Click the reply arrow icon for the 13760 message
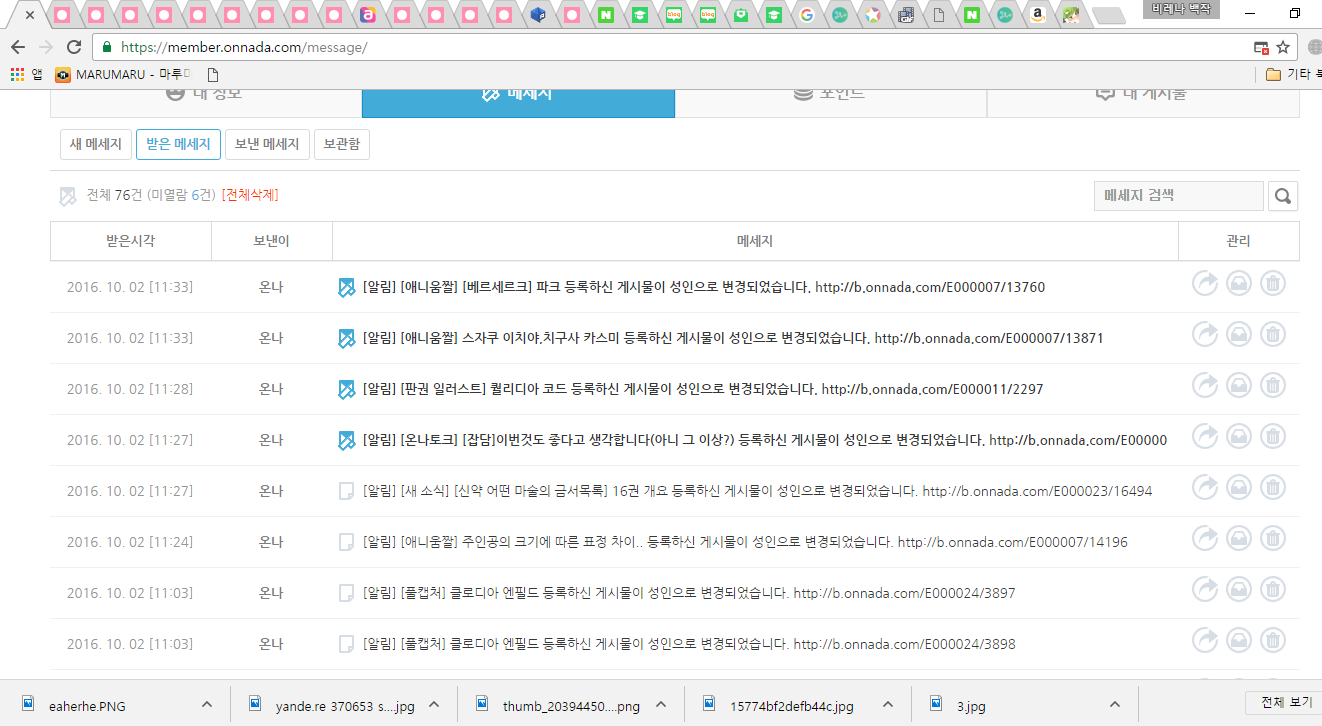The width and height of the screenshot is (1322, 726). coord(1205,284)
